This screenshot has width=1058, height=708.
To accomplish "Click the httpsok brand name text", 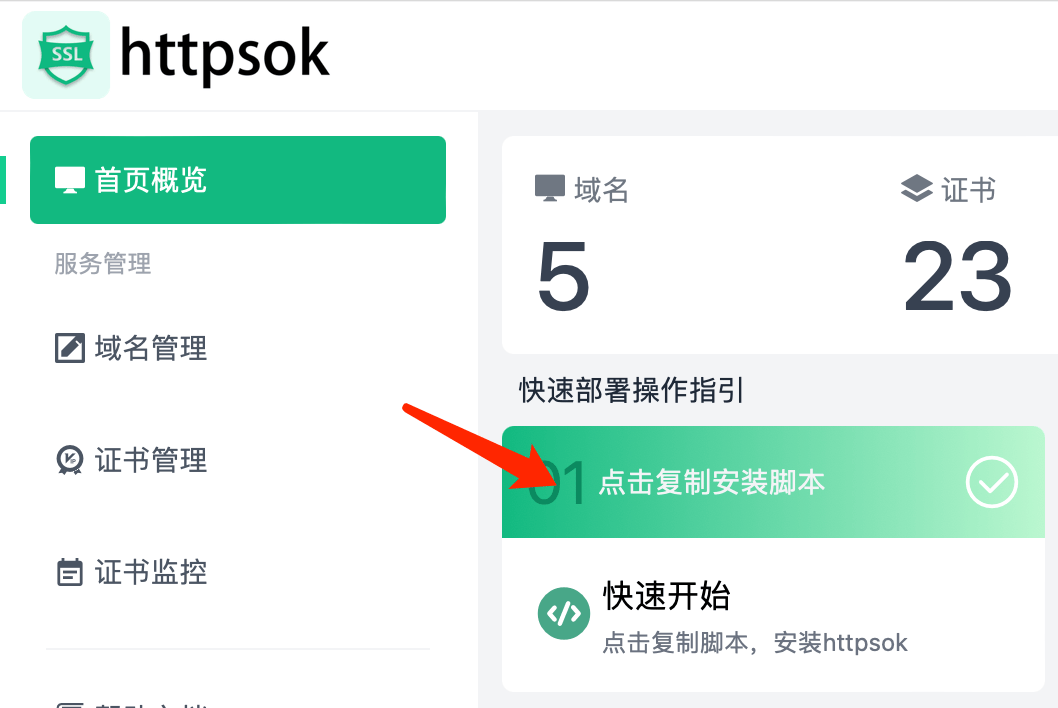I will 224,53.
